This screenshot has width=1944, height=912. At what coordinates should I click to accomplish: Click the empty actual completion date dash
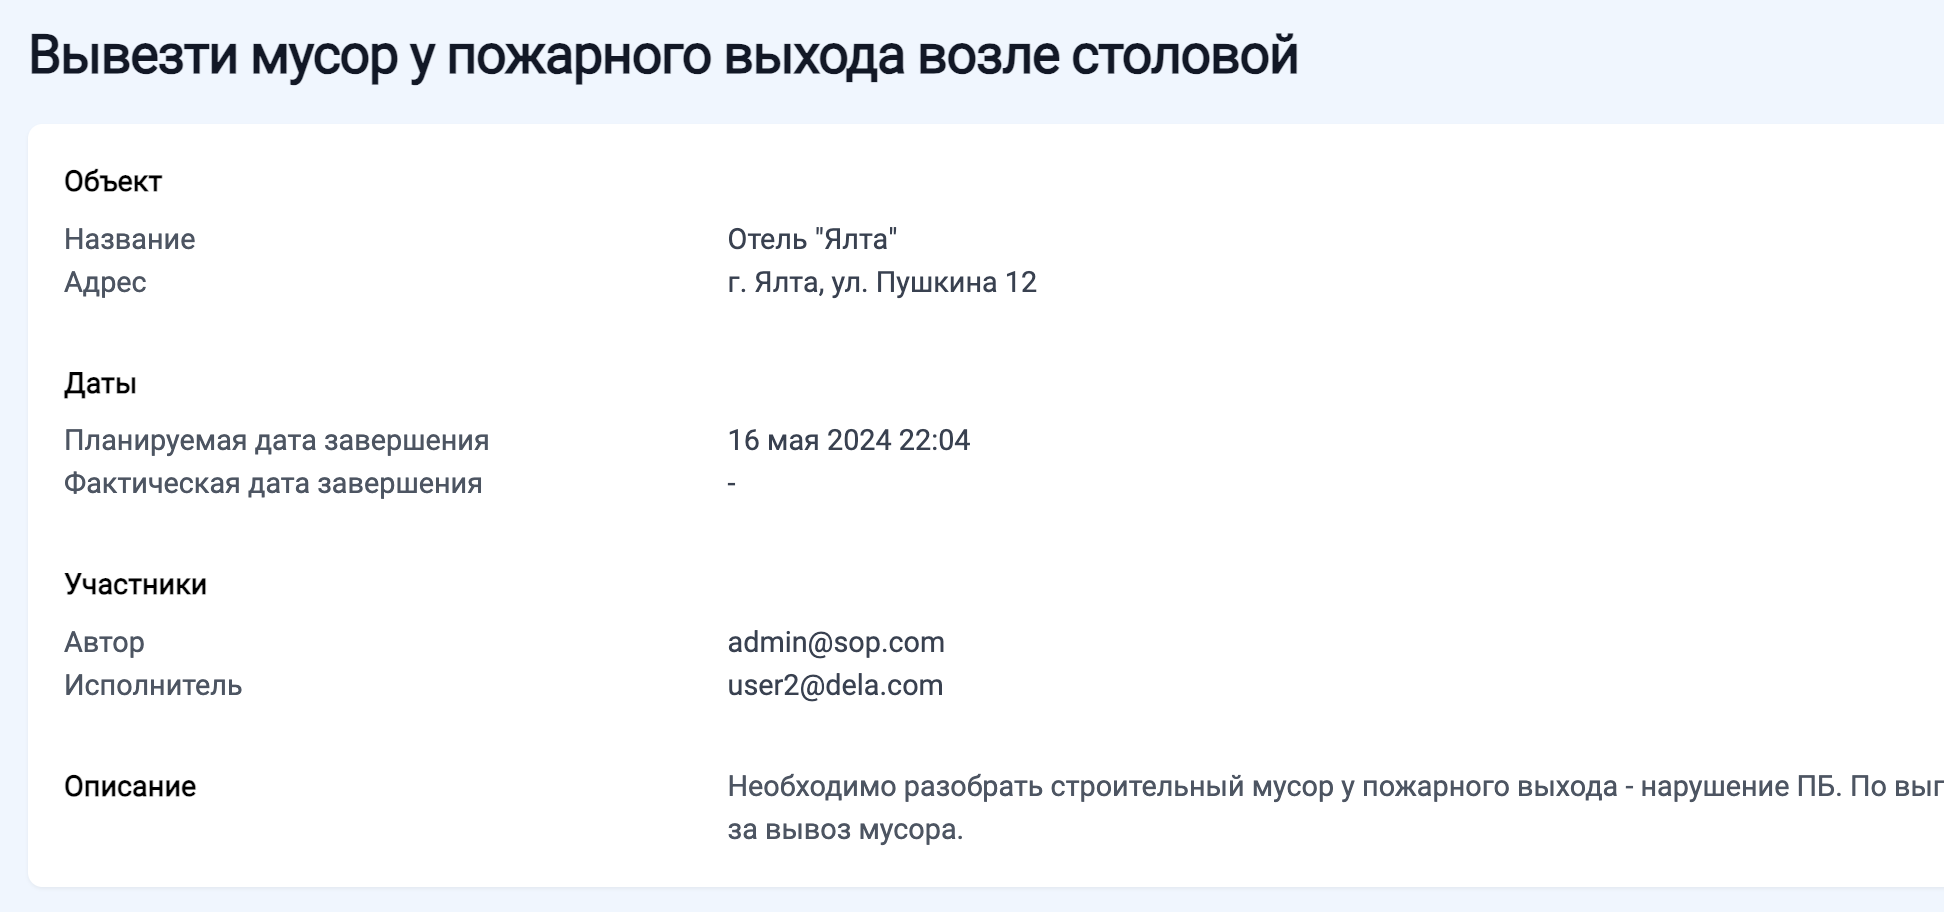point(732,484)
